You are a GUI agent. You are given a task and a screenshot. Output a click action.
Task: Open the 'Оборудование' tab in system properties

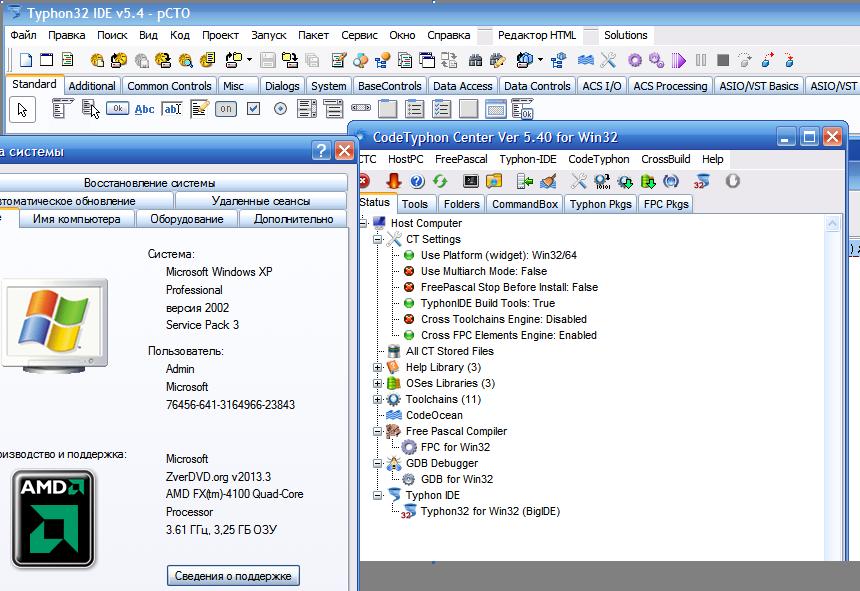click(x=186, y=219)
